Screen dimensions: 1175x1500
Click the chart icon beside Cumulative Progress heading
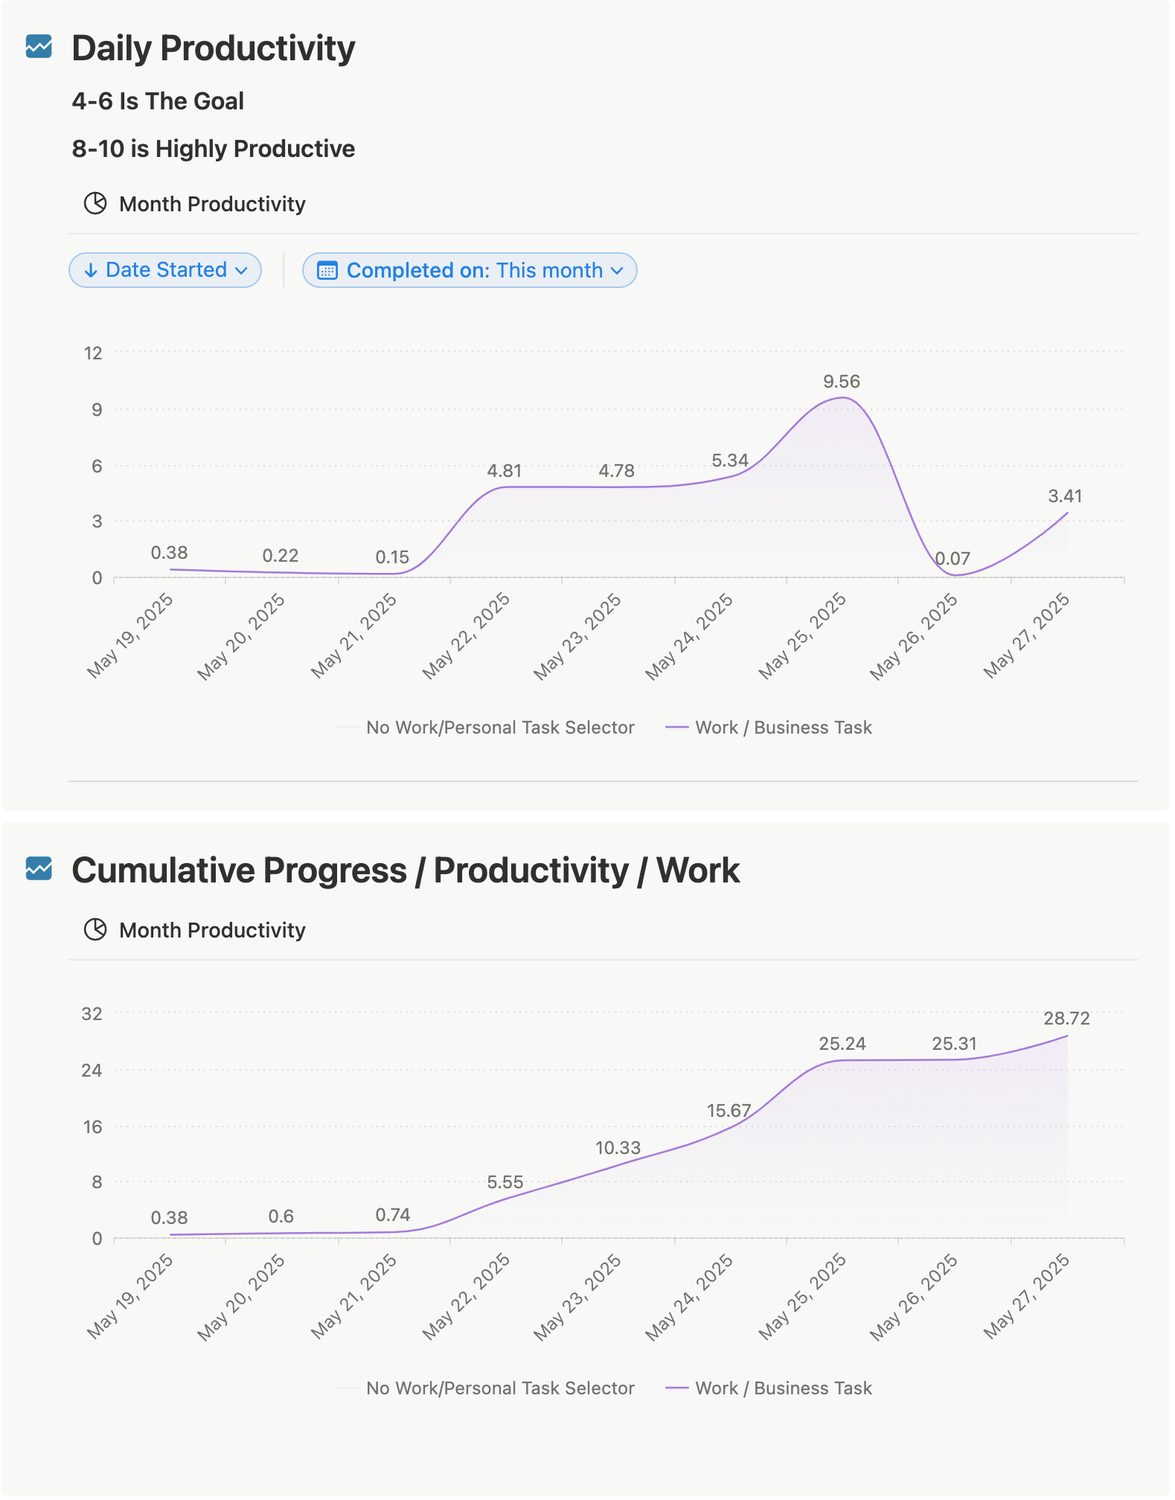pyautogui.click(x=39, y=869)
